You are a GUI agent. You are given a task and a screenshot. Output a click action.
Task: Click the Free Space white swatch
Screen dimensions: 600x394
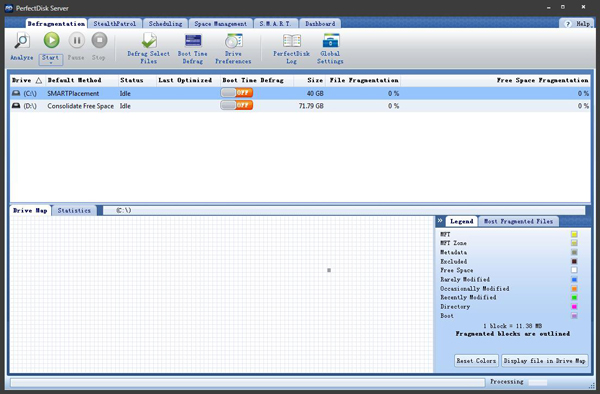click(x=574, y=270)
